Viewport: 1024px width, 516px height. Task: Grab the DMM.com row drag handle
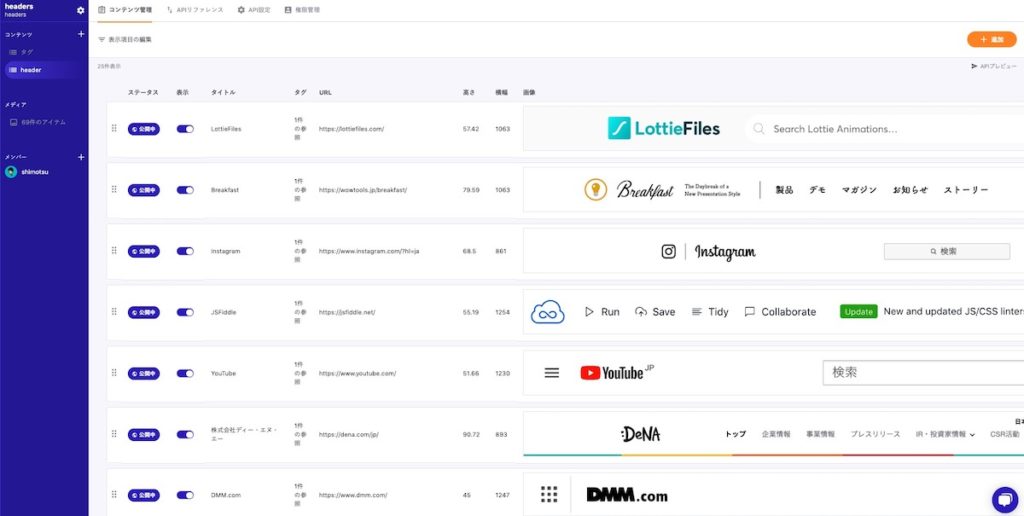pos(114,494)
